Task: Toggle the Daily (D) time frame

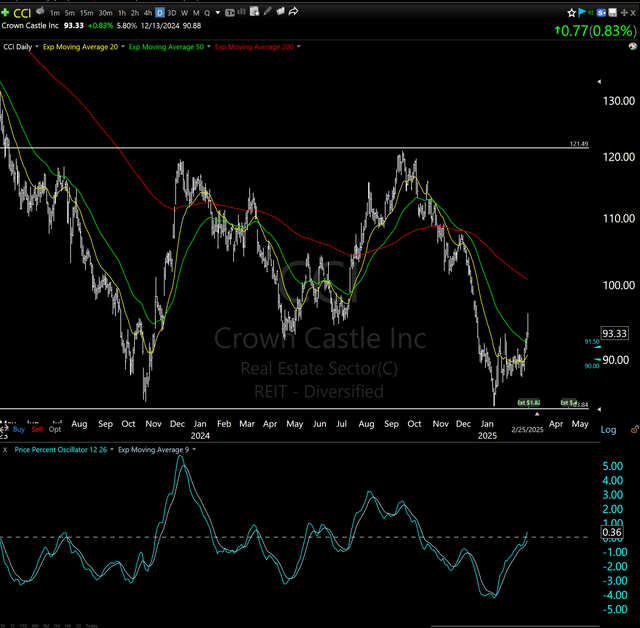Action: pyautogui.click(x=160, y=13)
